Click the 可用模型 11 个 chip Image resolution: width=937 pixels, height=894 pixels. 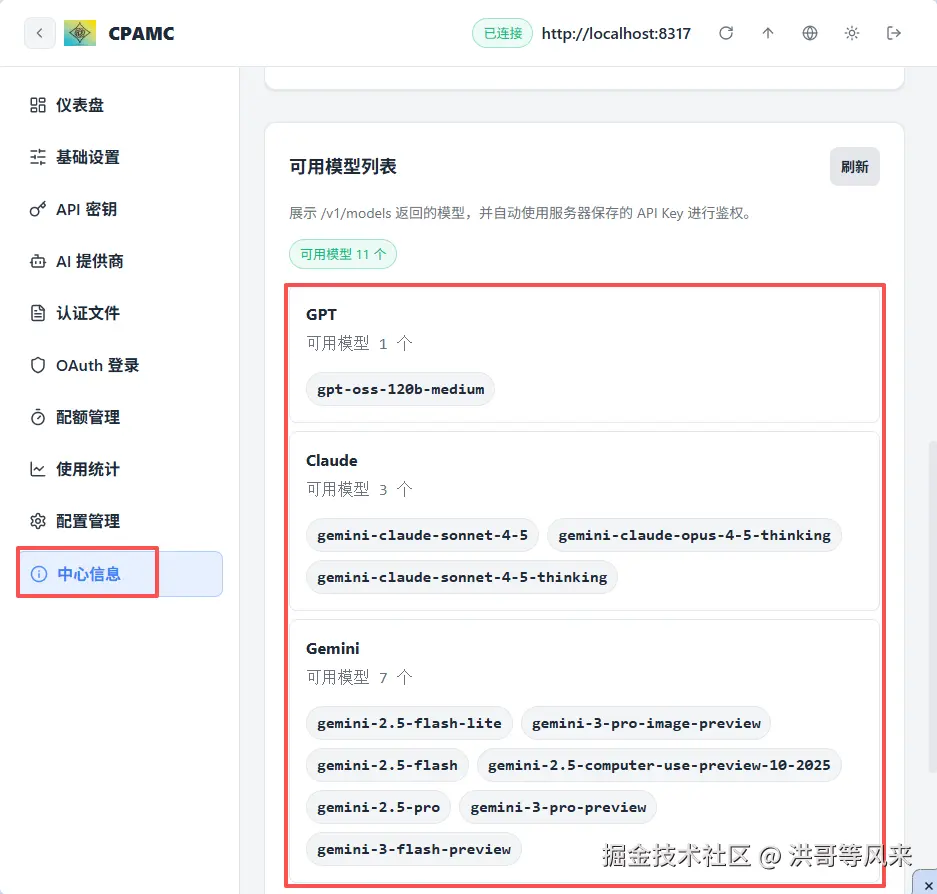coord(342,254)
